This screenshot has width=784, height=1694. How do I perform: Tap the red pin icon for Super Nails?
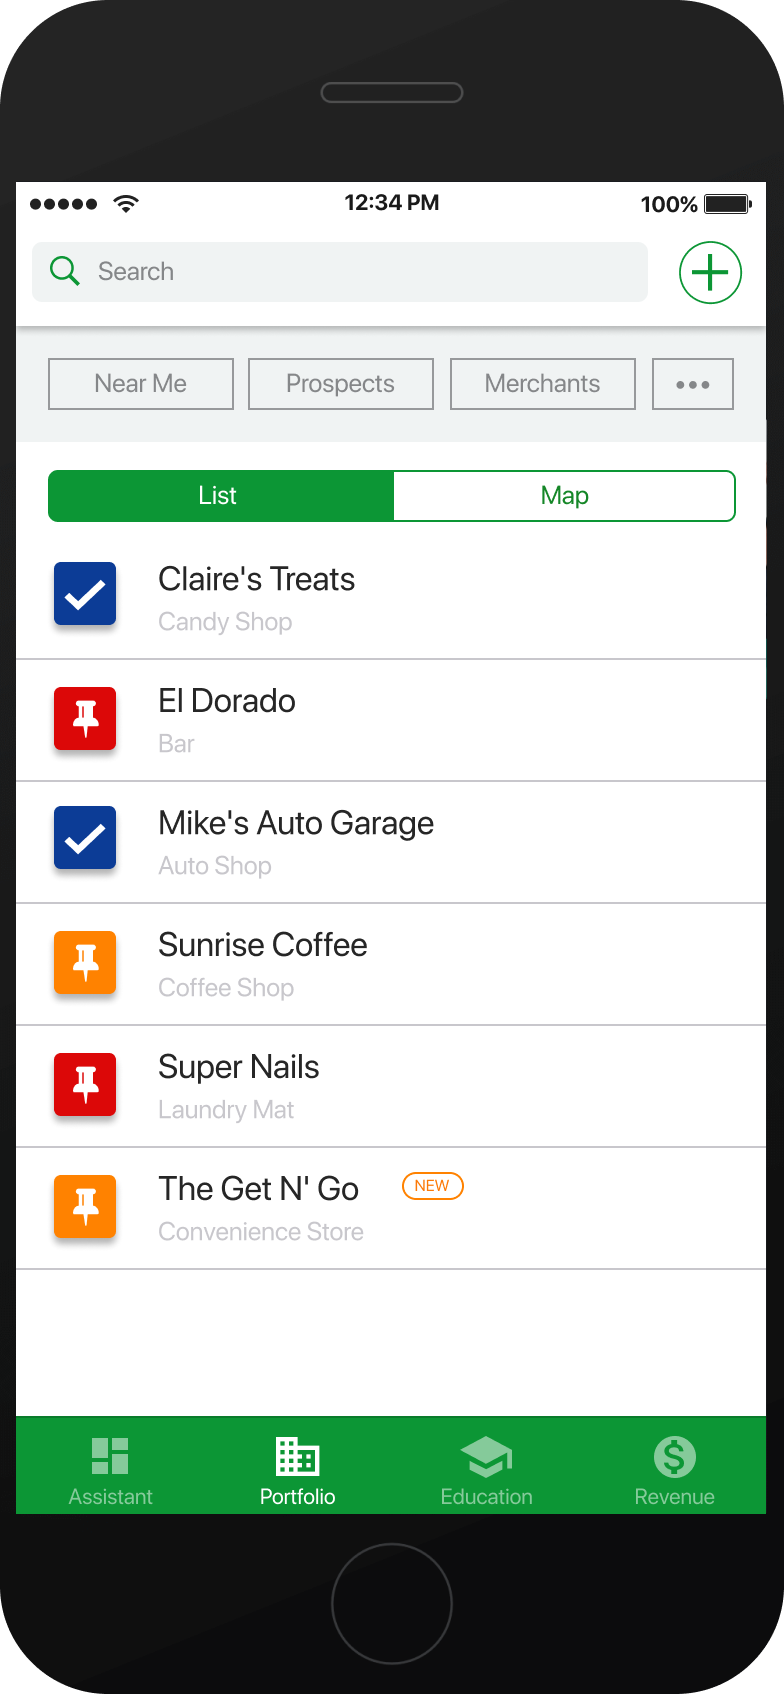pos(85,1085)
